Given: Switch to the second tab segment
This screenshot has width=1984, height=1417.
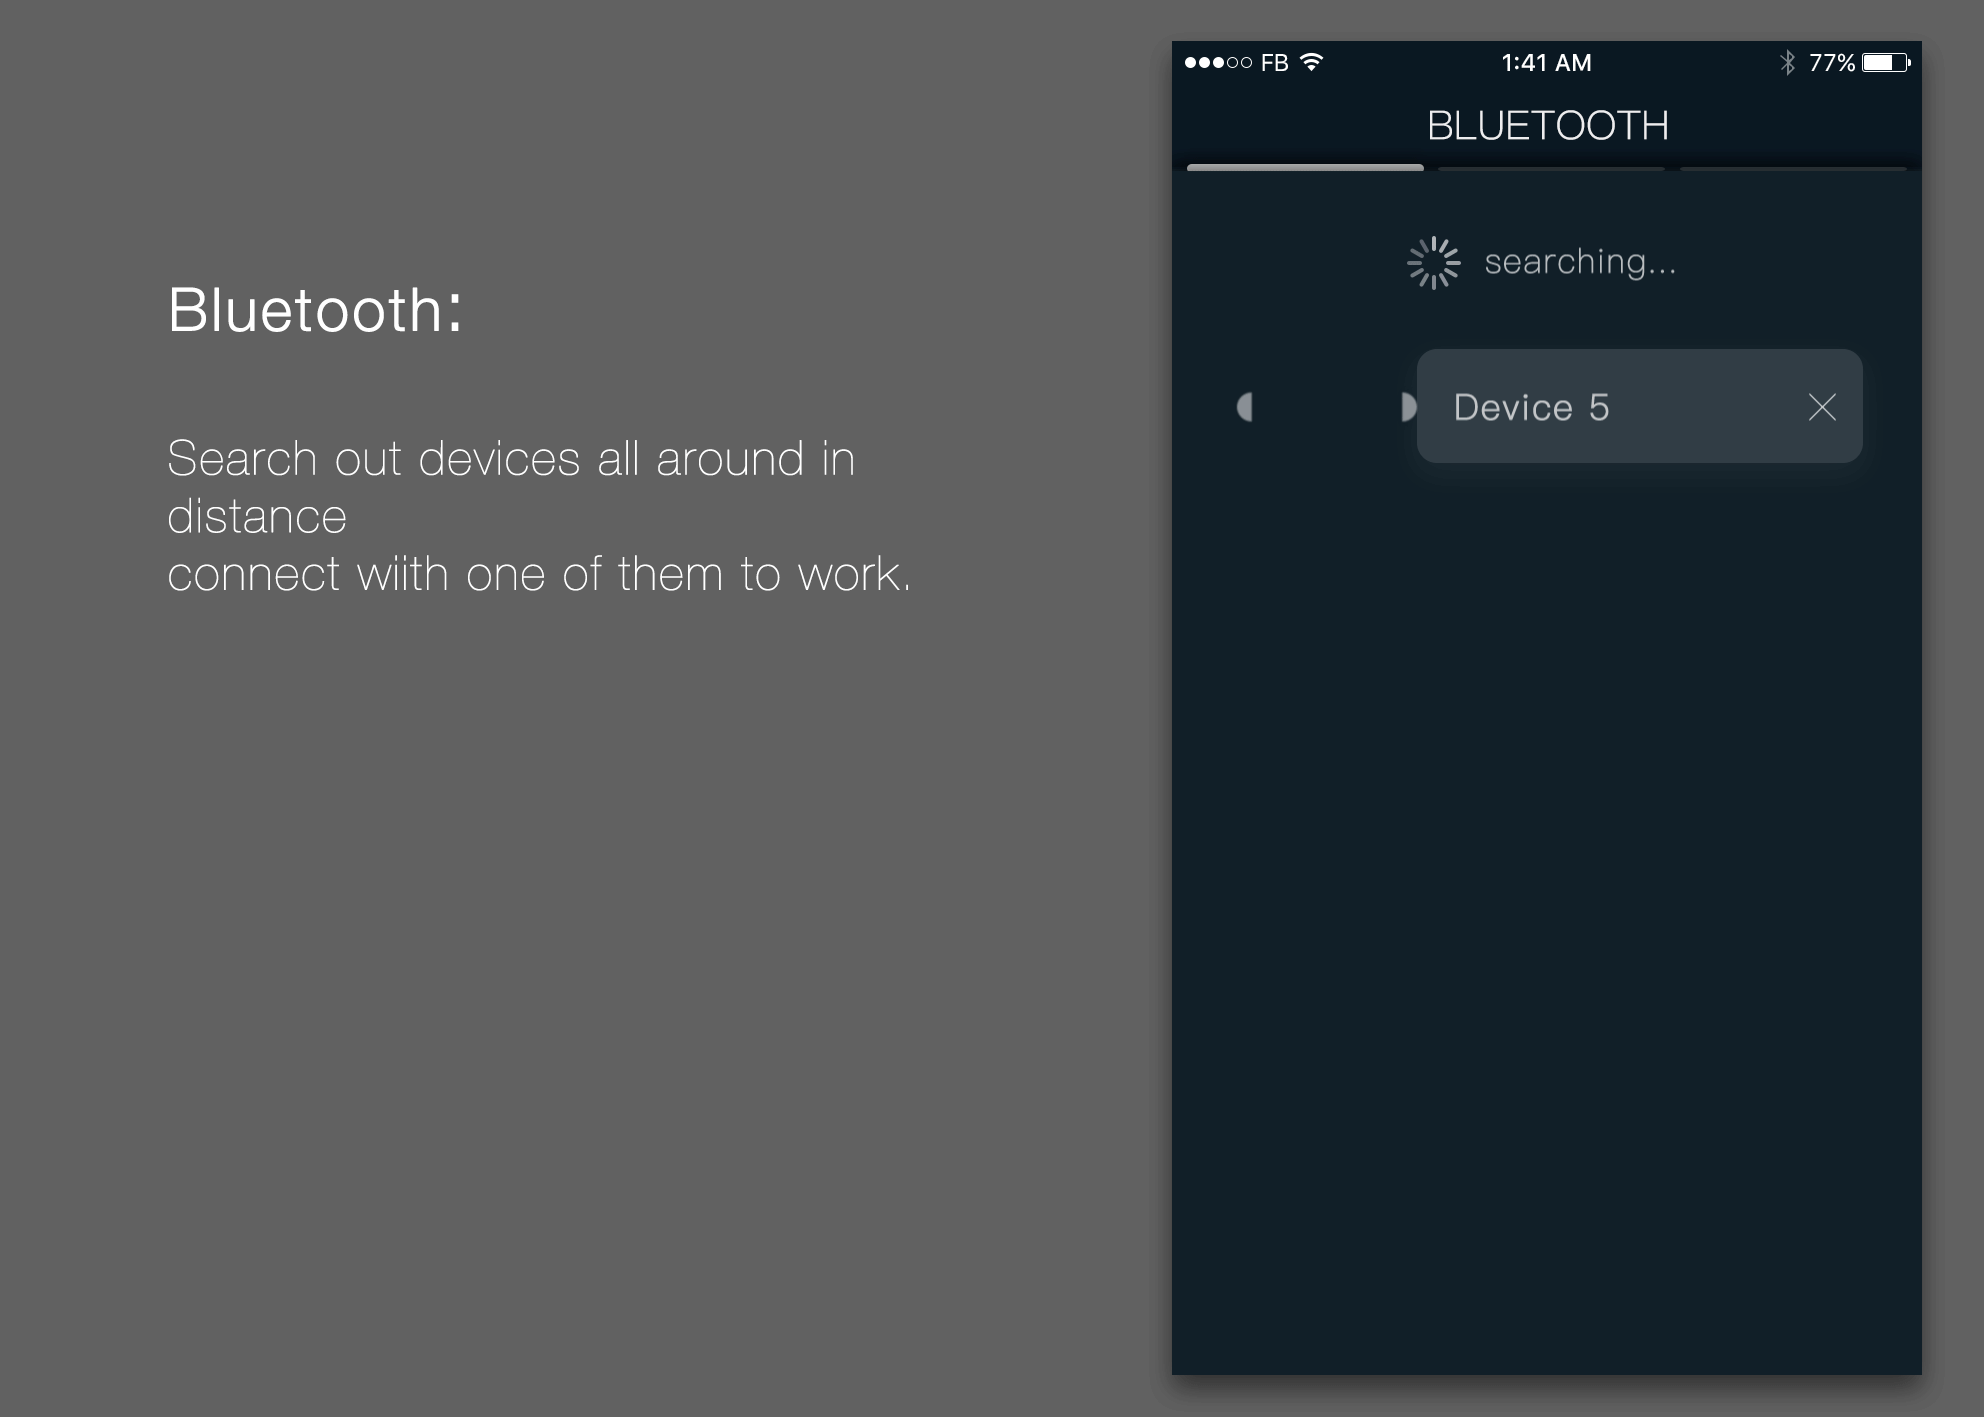Looking at the screenshot, I should [1551, 168].
